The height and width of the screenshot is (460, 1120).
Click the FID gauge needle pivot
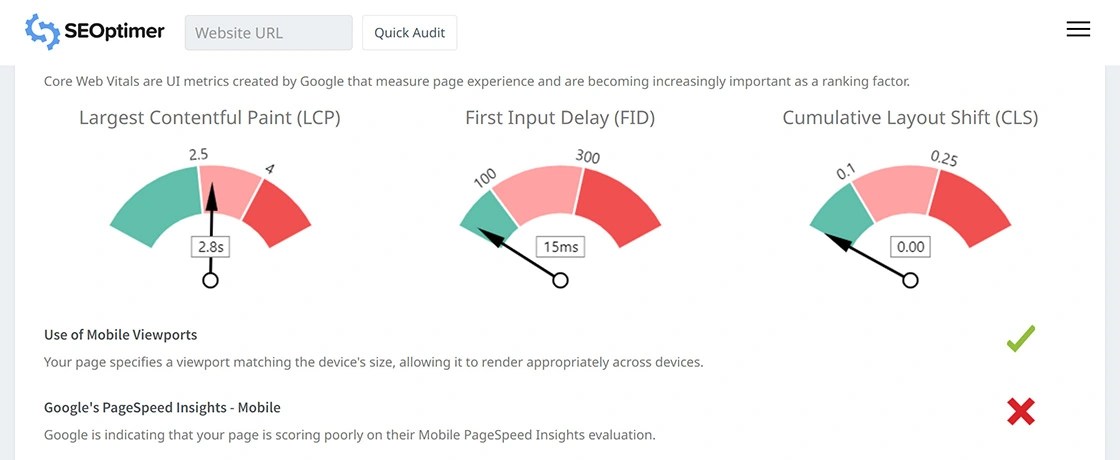coord(560,280)
